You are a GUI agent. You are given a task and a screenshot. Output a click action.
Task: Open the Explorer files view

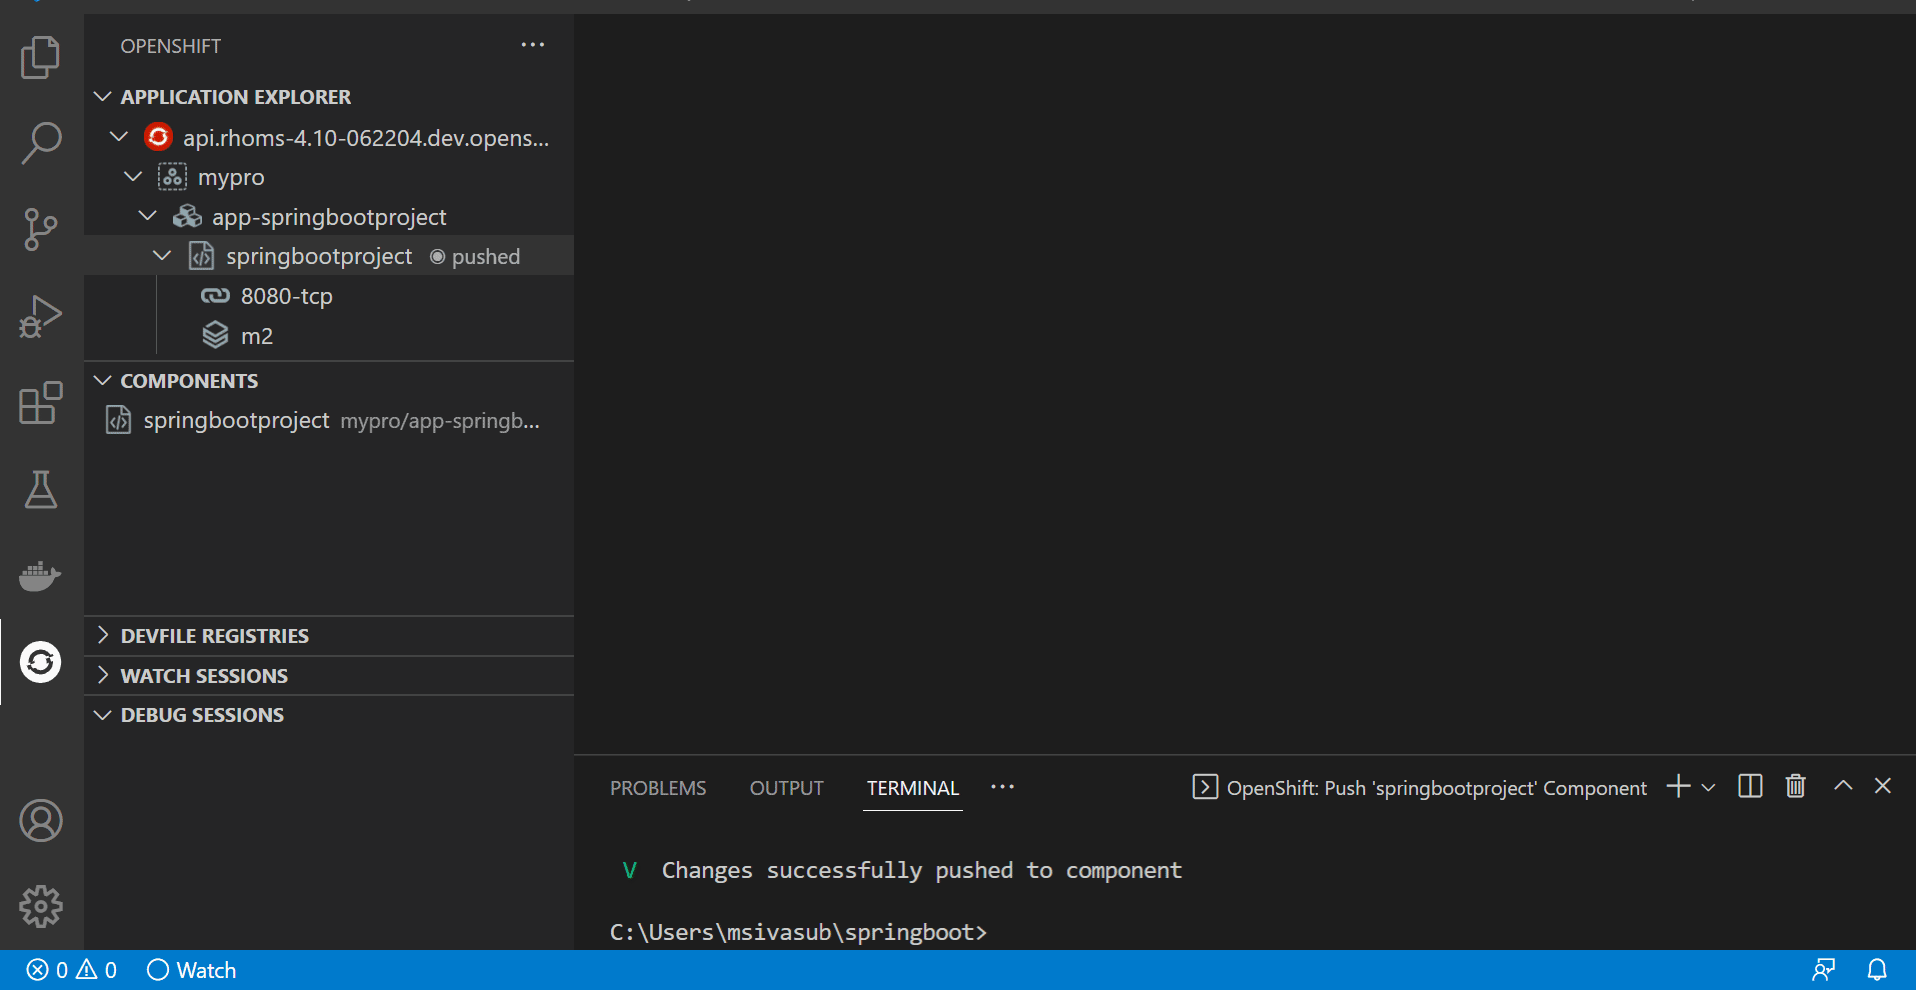41,57
